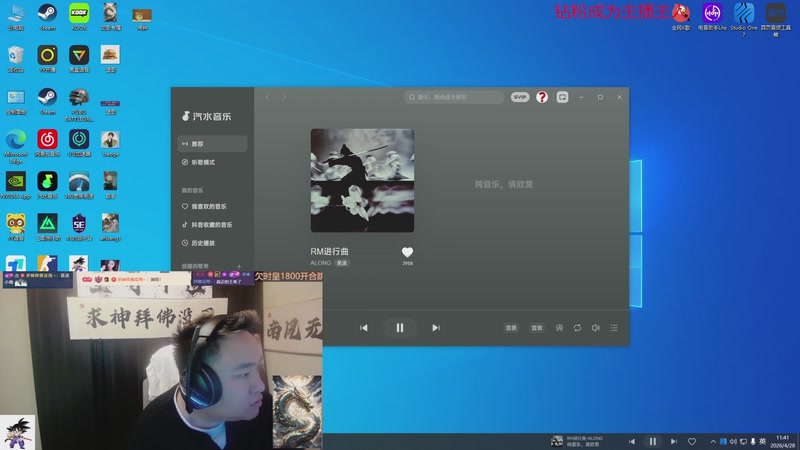Go back with the navigation arrow

tap(267, 97)
